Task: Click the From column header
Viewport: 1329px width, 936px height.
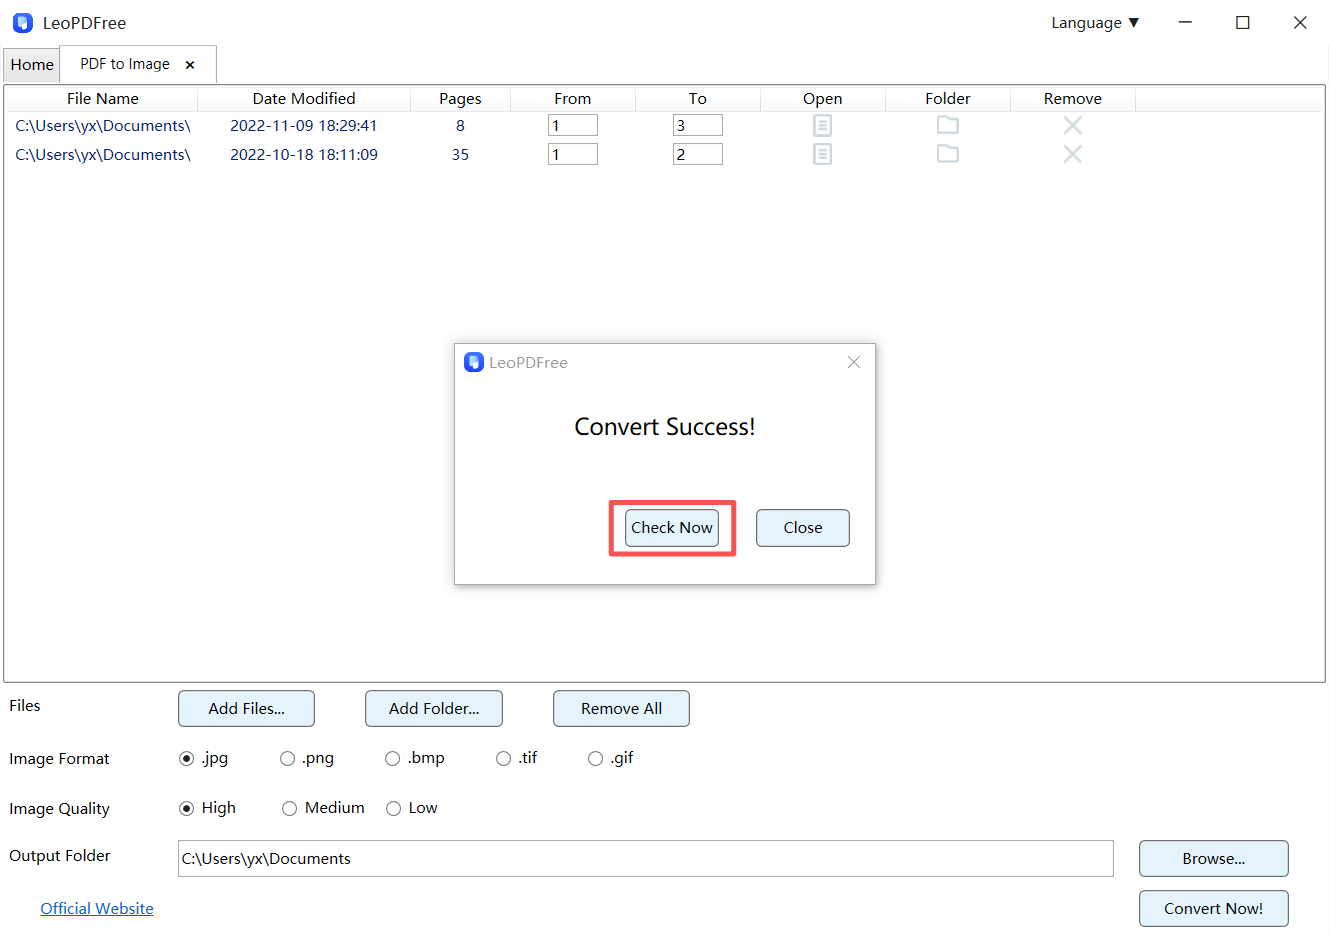Action: coord(573,99)
